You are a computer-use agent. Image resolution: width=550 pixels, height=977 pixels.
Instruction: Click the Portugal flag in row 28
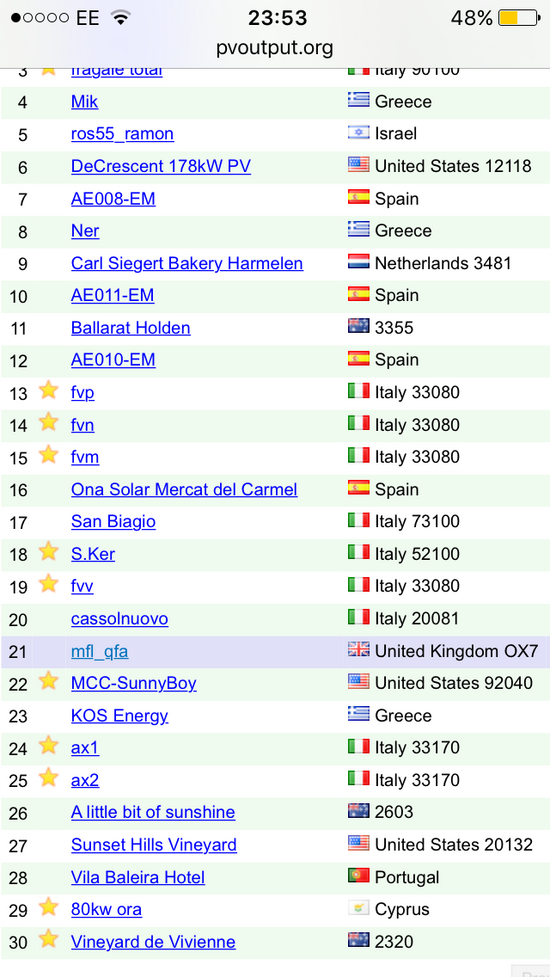pyautogui.click(x=359, y=876)
